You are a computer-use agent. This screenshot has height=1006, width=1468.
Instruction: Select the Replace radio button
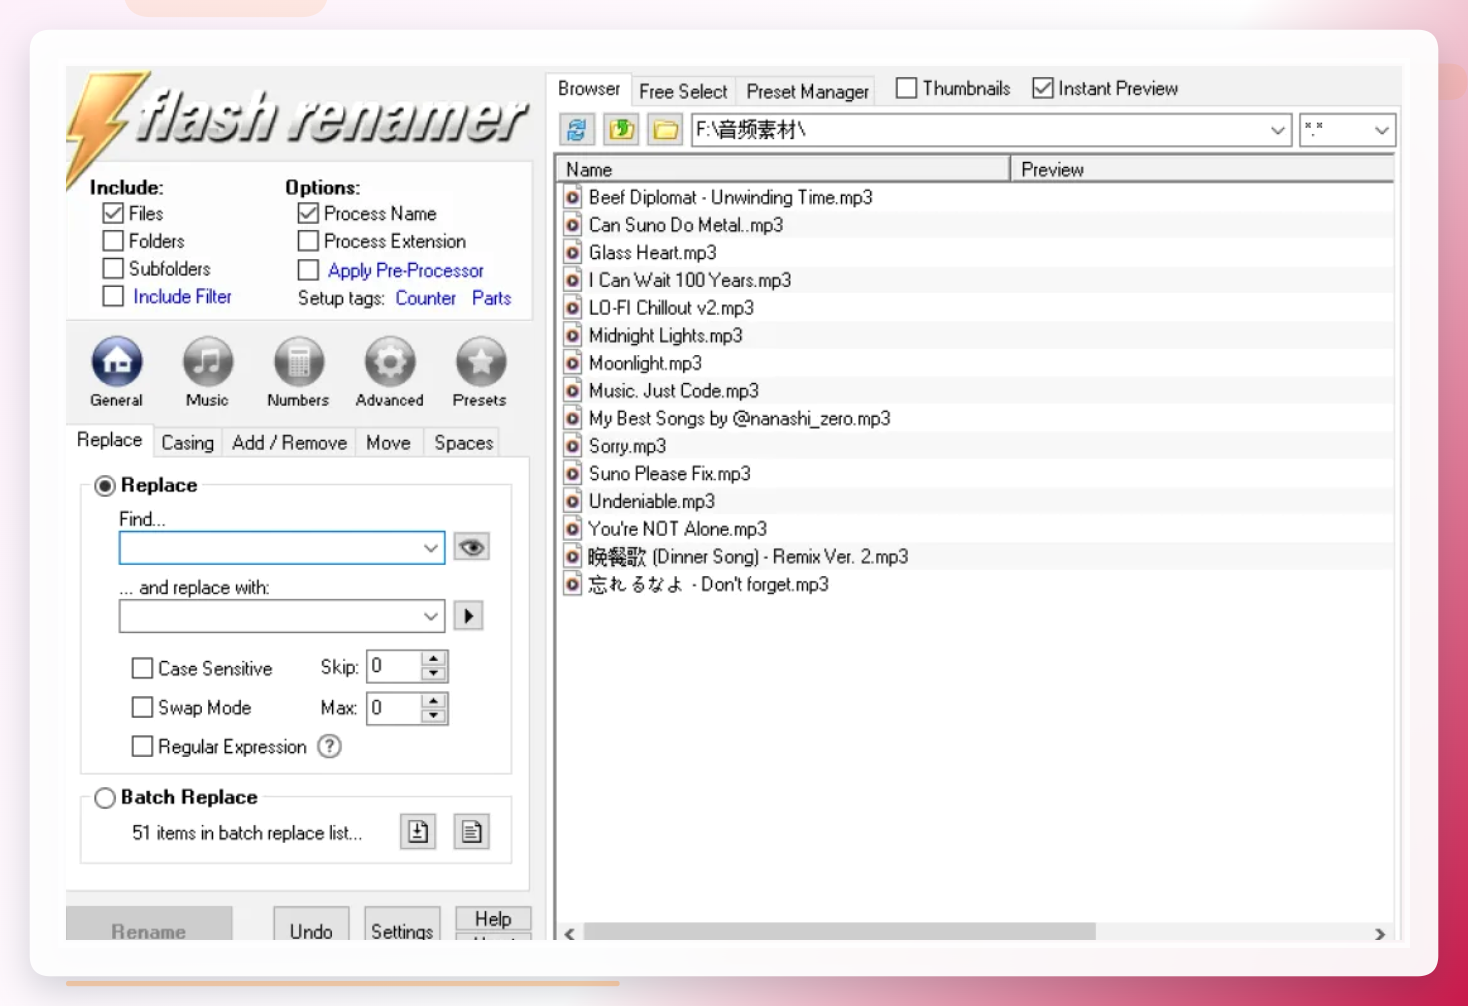coord(105,486)
